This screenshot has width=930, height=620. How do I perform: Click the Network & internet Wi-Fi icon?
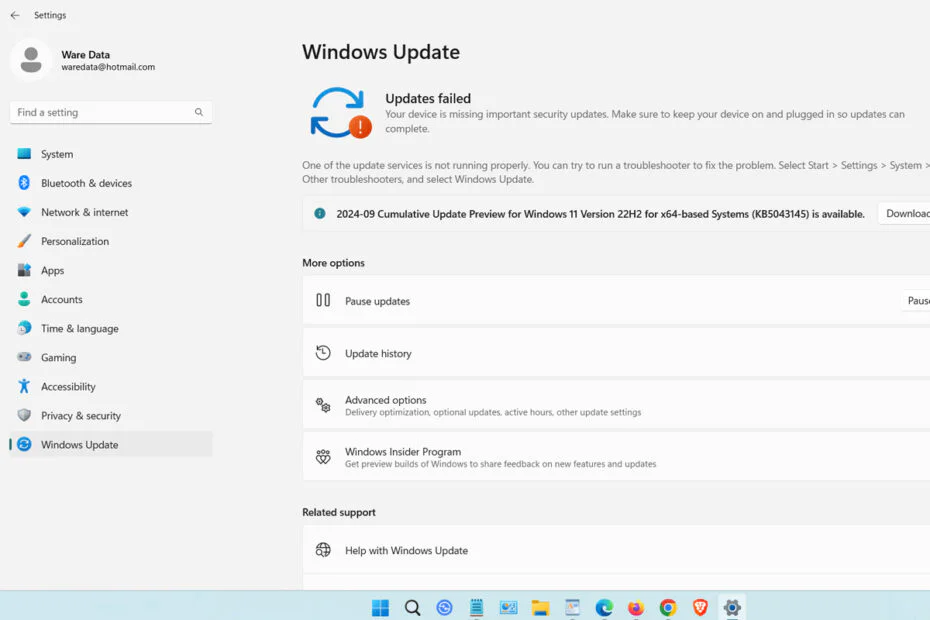click(24, 212)
